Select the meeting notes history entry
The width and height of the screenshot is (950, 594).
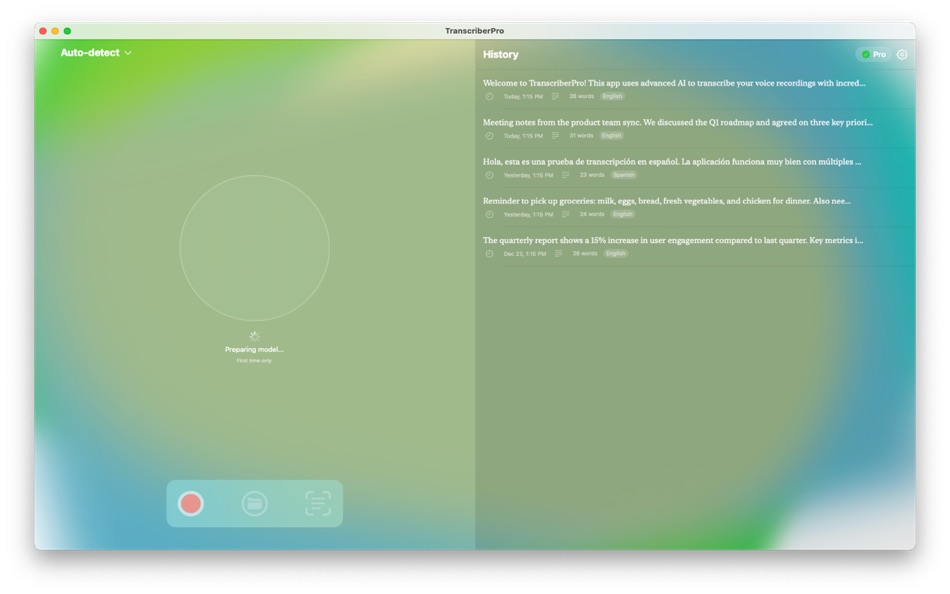point(678,122)
